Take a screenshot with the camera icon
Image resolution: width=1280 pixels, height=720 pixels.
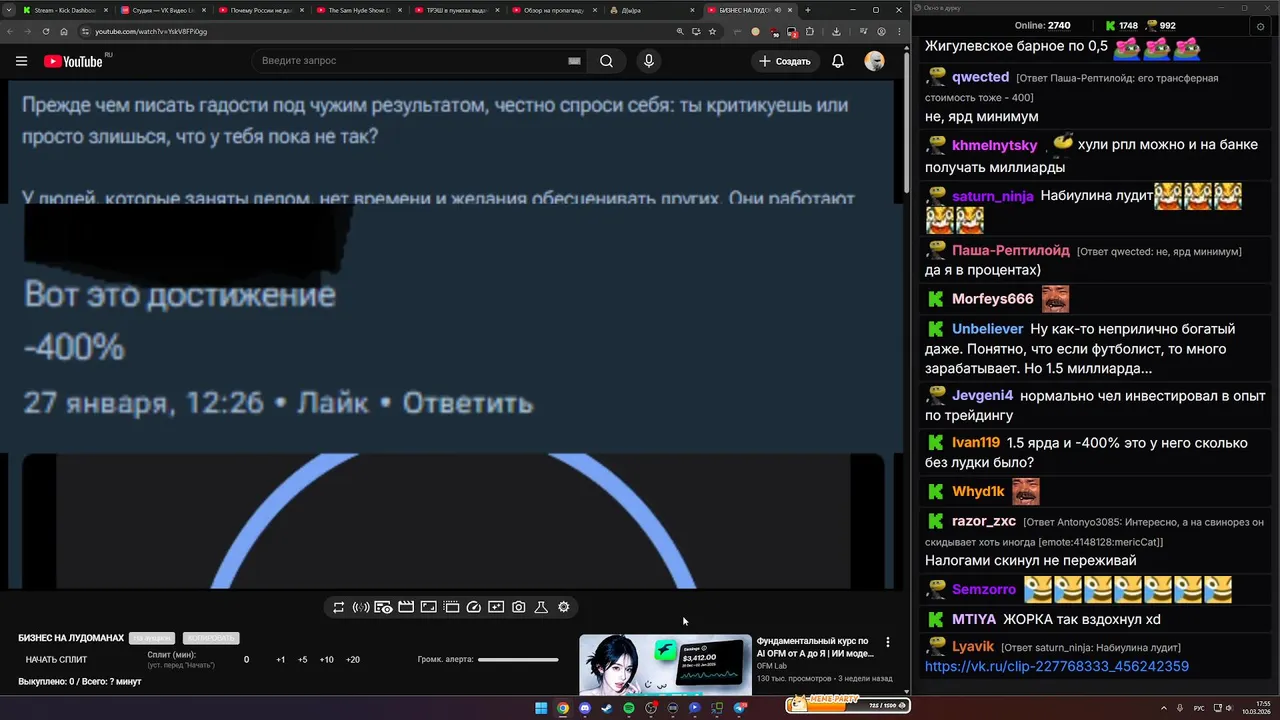click(519, 607)
